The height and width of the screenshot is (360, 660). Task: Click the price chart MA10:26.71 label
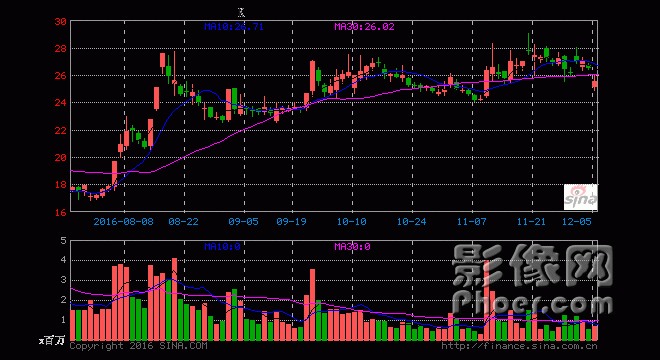pos(234,27)
